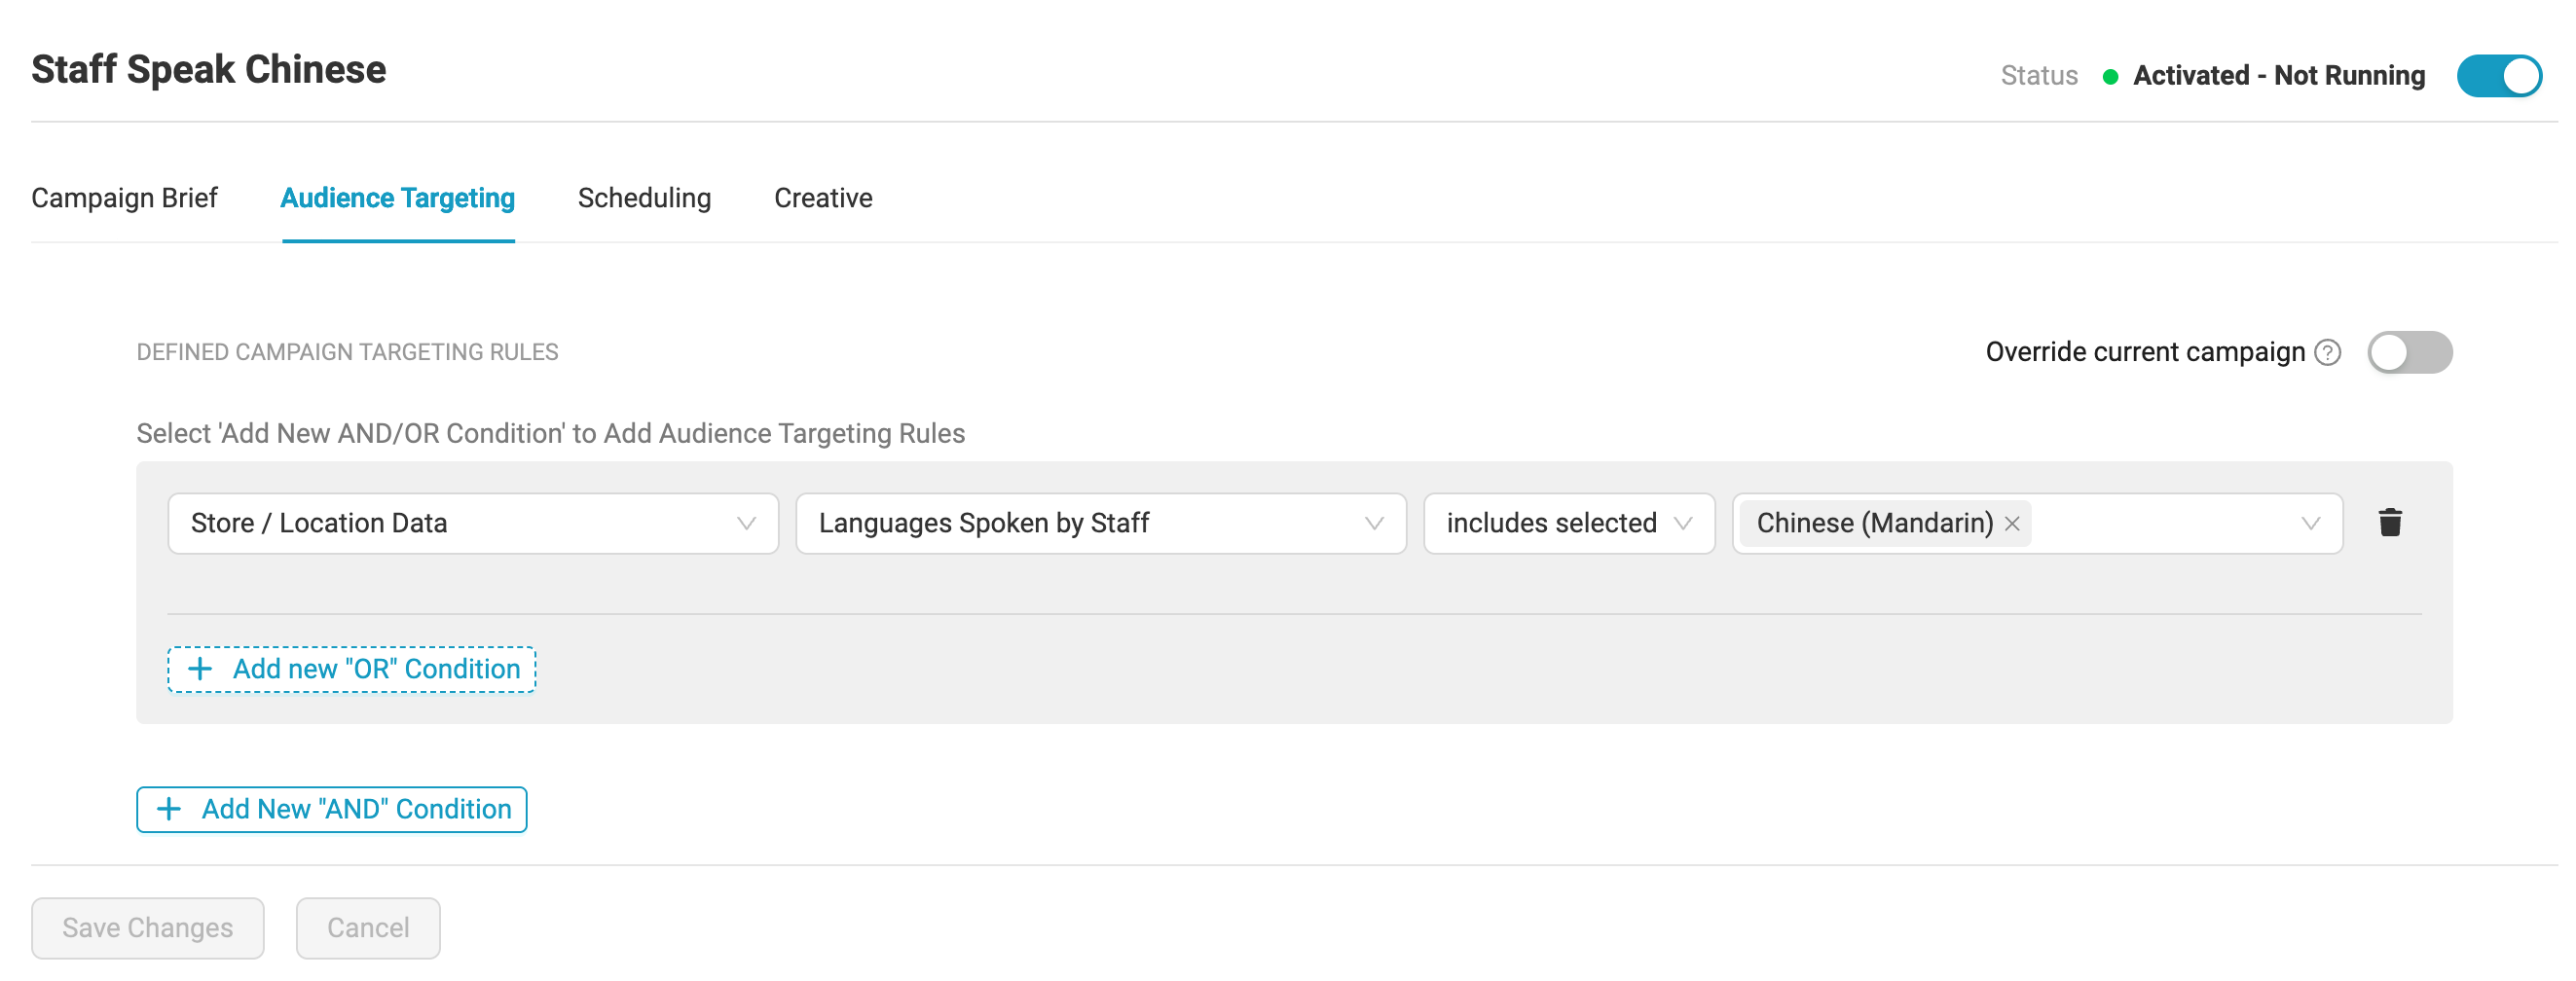Click the plus icon in Add New AND Condition
This screenshot has height=981, width=2576.
169,809
